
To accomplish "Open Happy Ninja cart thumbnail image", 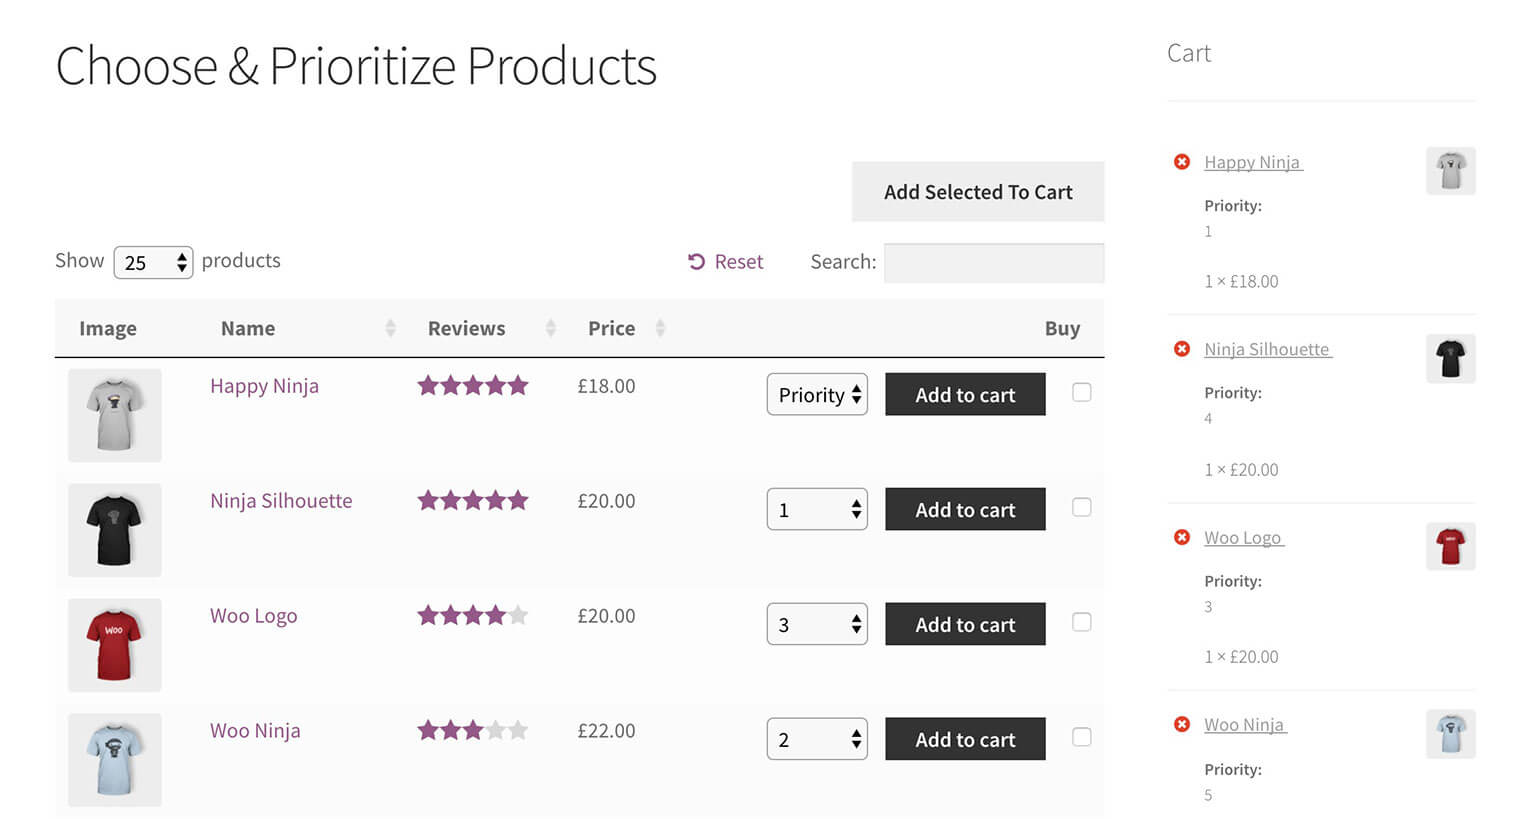I will coord(1450,171).
